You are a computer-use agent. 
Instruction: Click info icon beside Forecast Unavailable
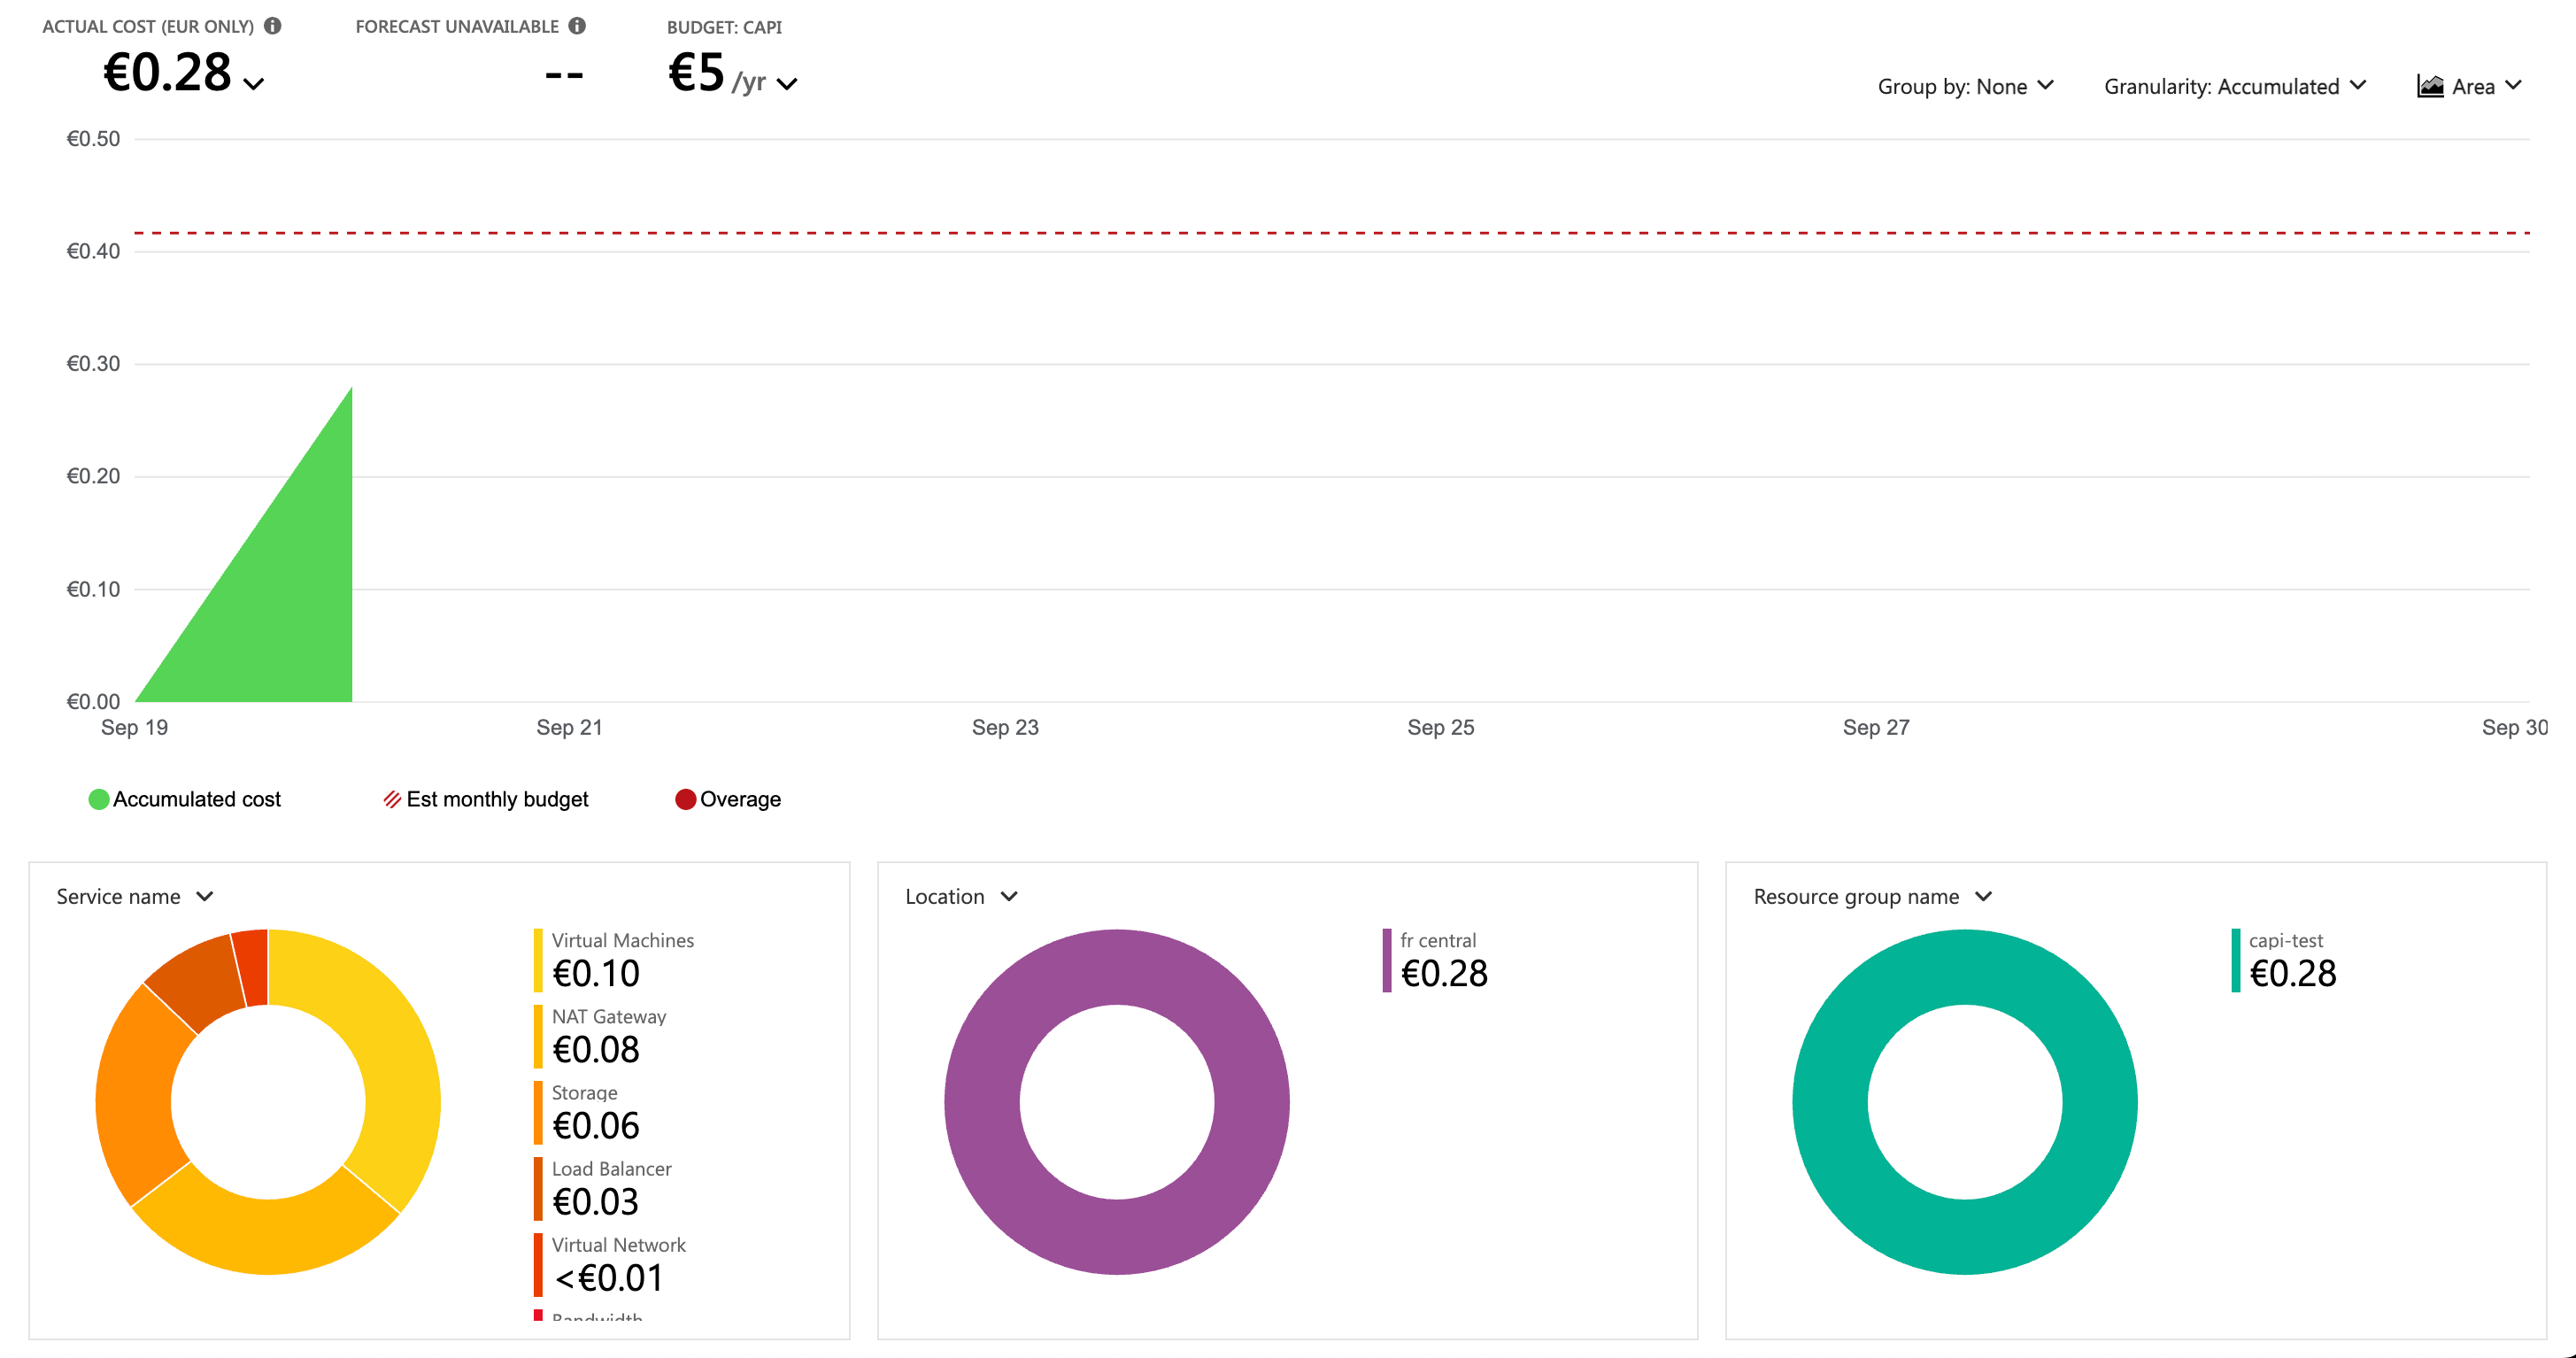(x=577, y=26)
